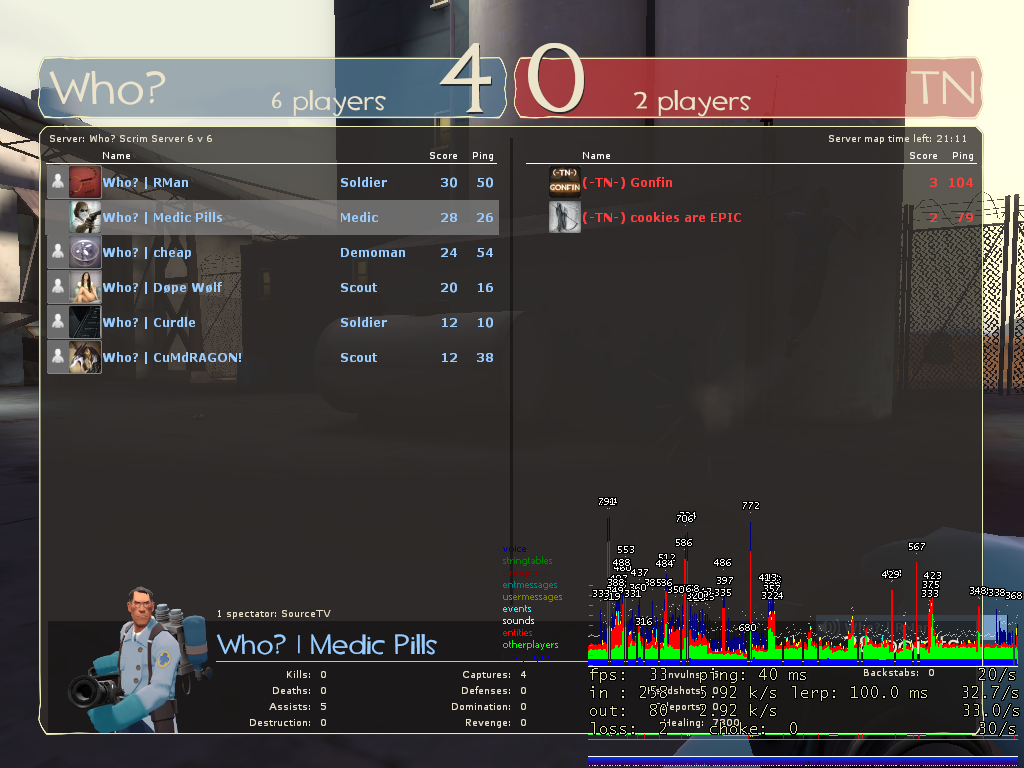Click the blue team score 4
1024x768 pixels.
coord(466,81)
